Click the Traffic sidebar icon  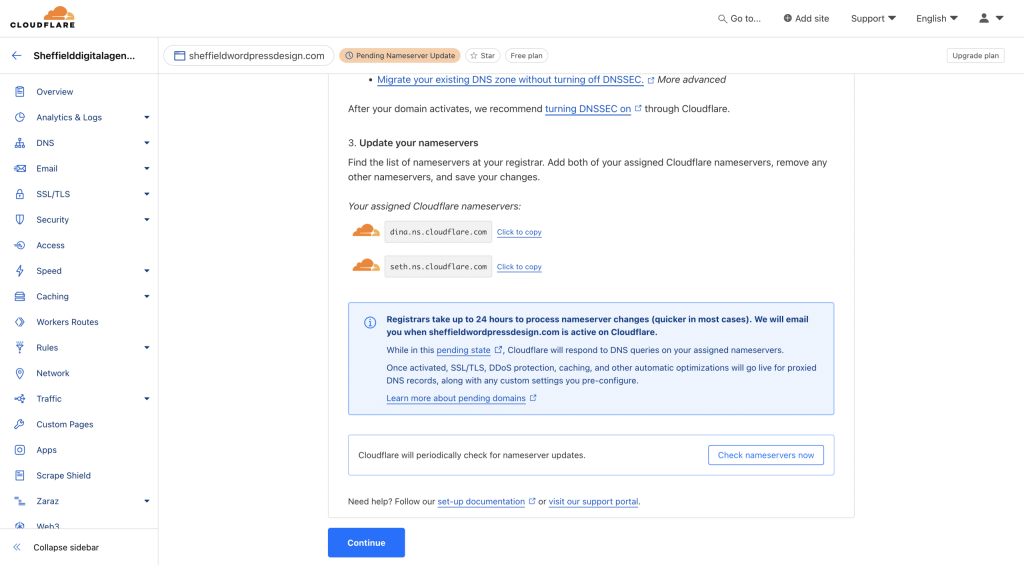click(20, 398)
